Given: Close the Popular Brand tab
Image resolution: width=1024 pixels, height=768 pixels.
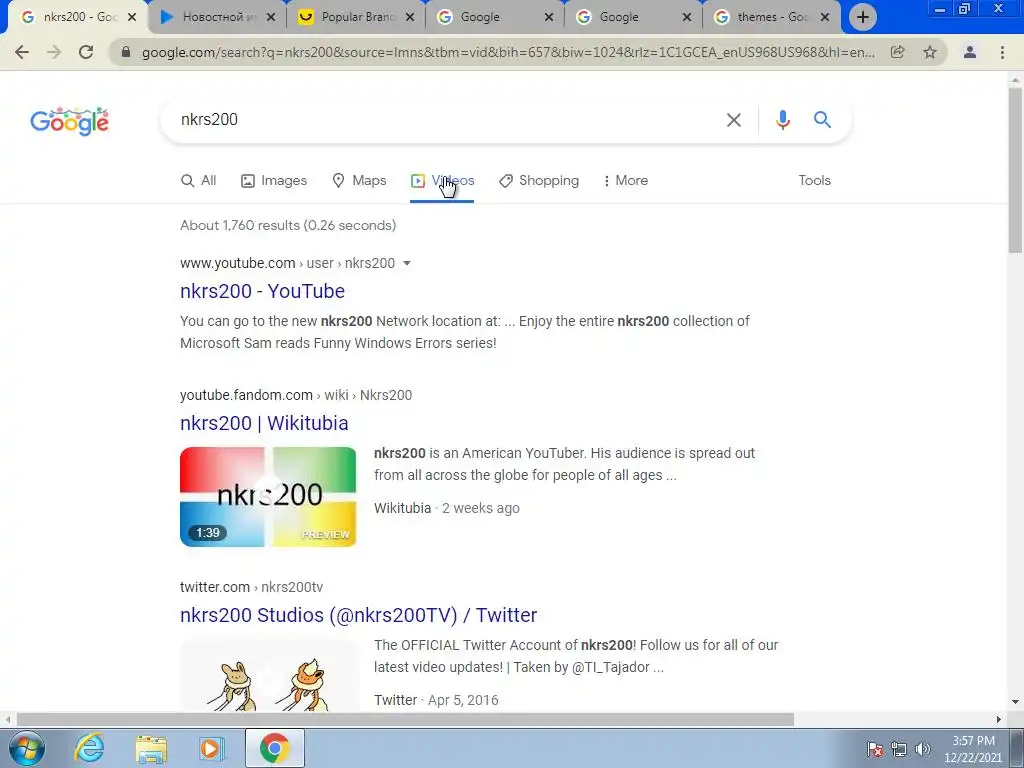Looking at the screenshot, I should [409, 17].
